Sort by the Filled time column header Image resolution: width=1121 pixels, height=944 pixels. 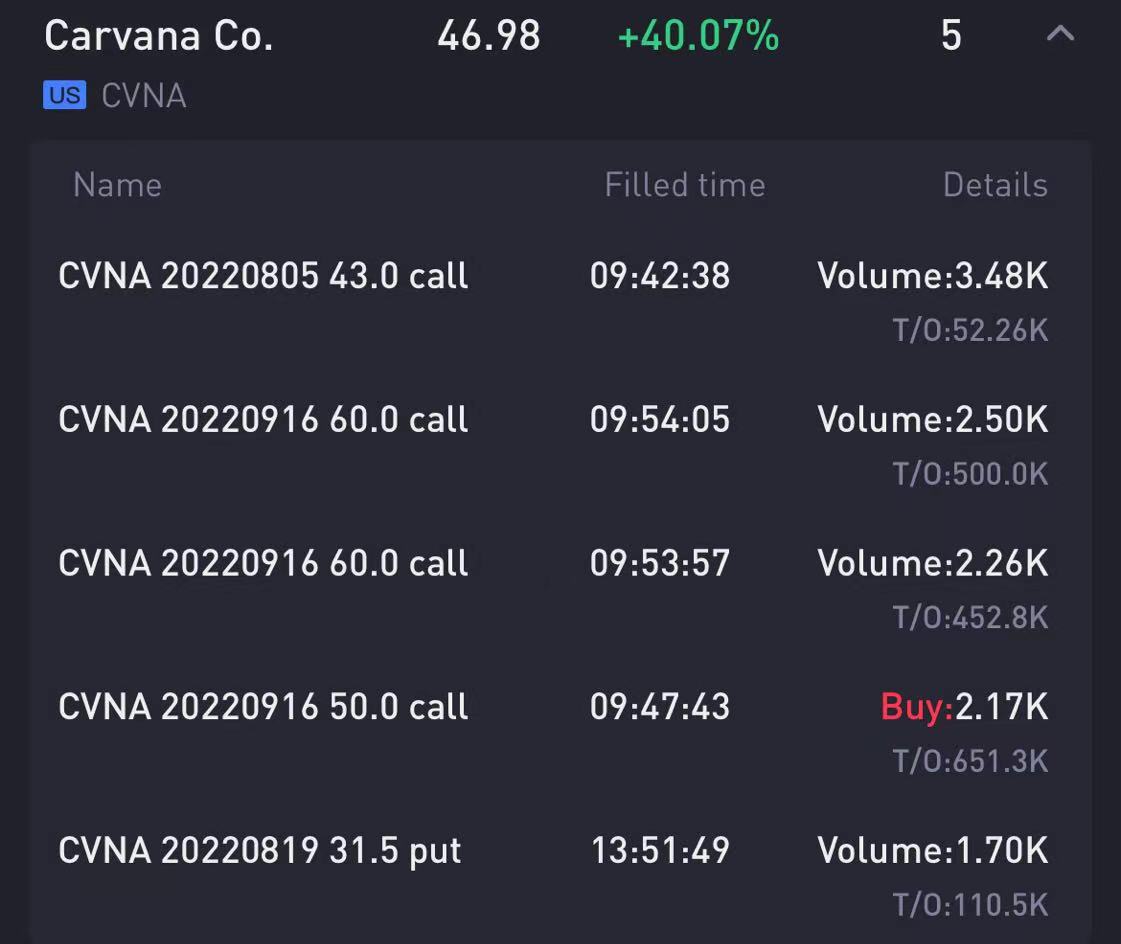[x=685, y=185]
